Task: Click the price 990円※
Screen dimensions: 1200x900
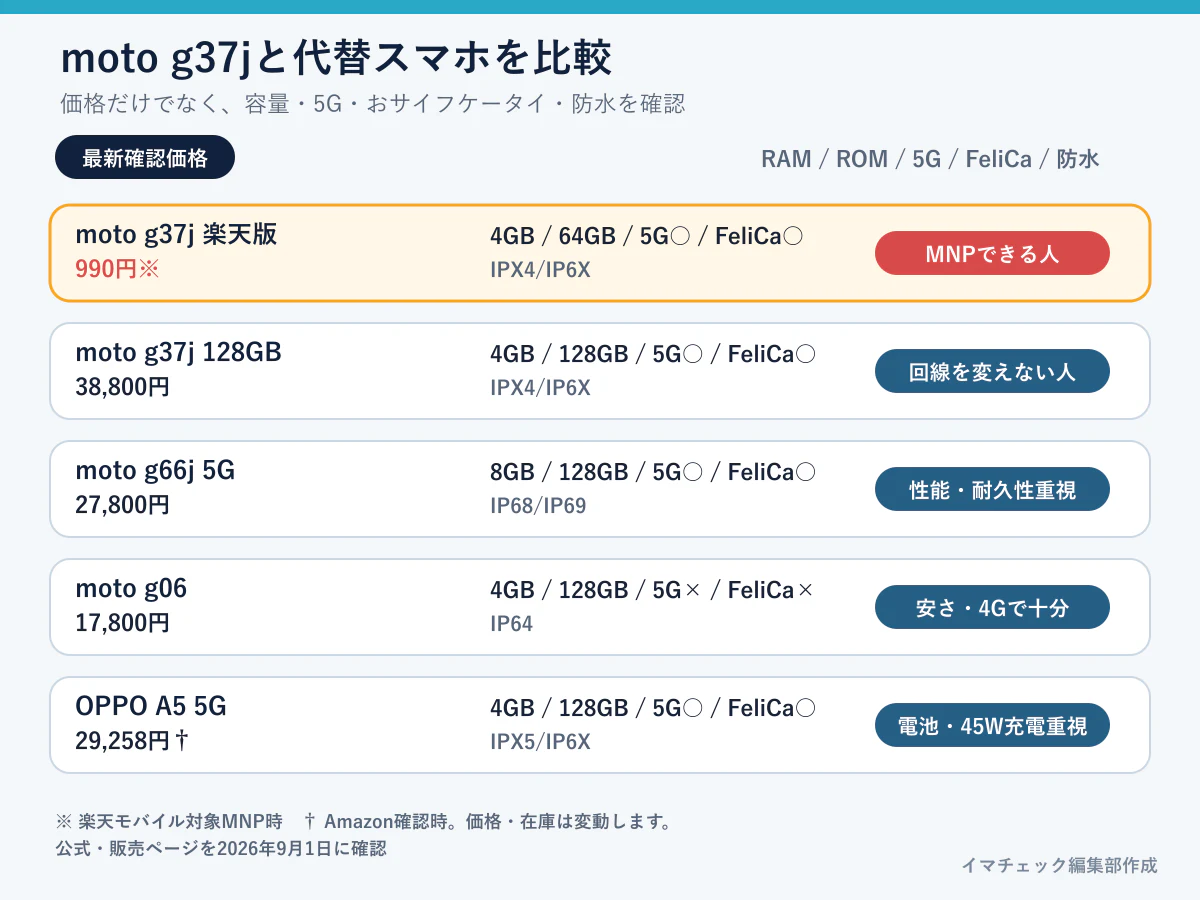Action: pos(118,269)
